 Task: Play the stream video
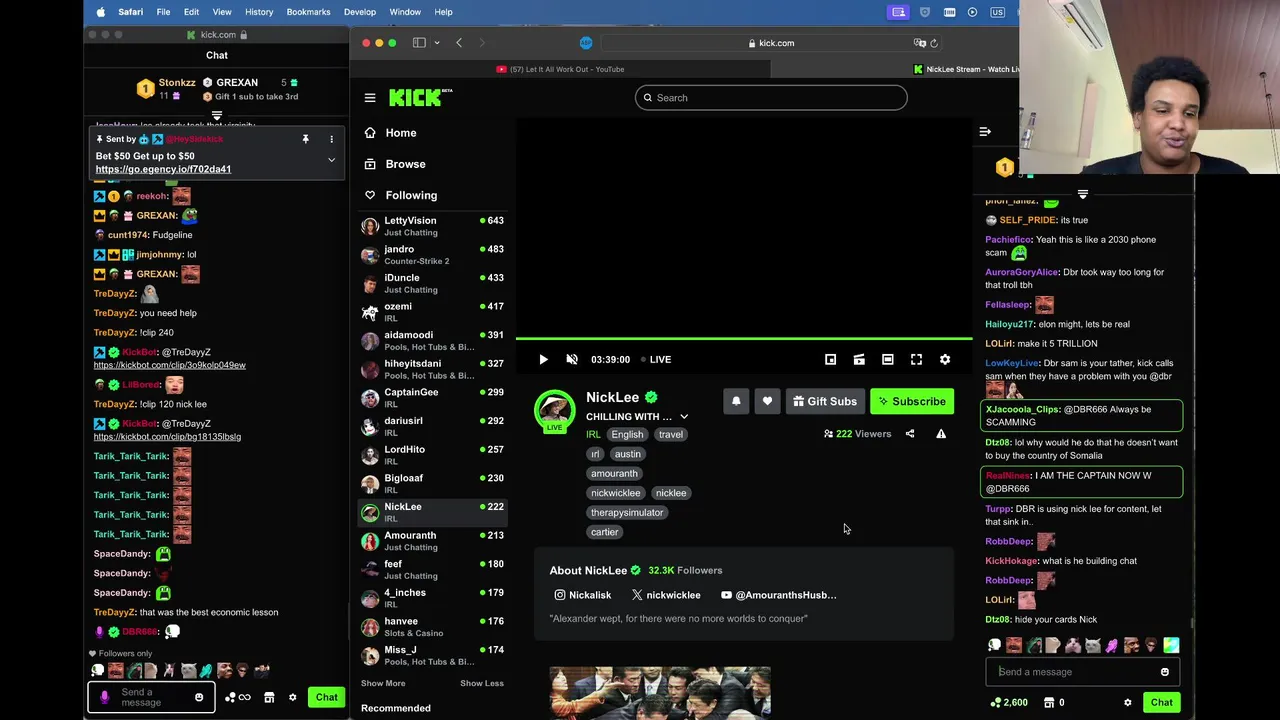(x=543, y=359)
